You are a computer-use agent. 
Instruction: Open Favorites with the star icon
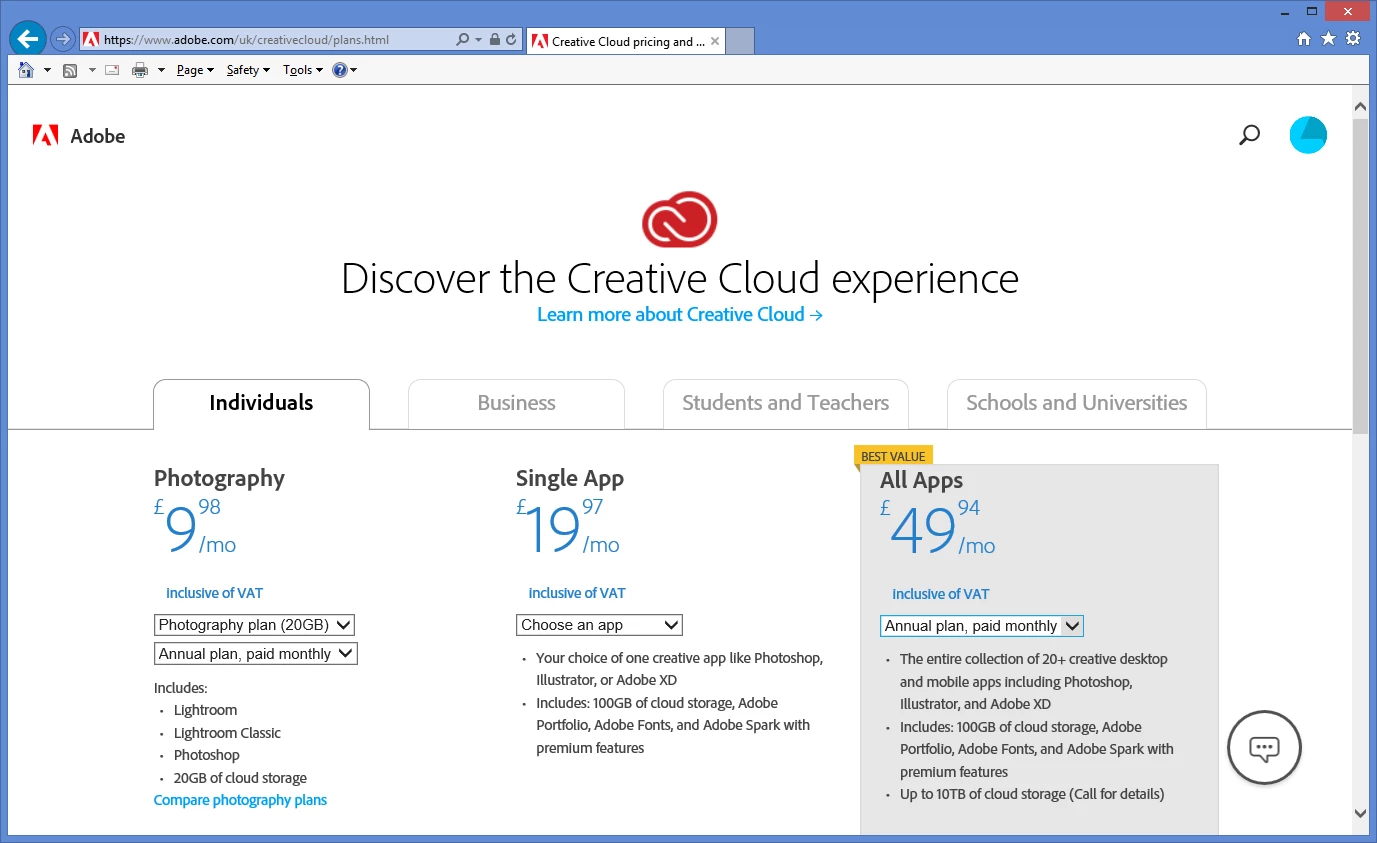pyautogui.click(x=1328, y=38)
